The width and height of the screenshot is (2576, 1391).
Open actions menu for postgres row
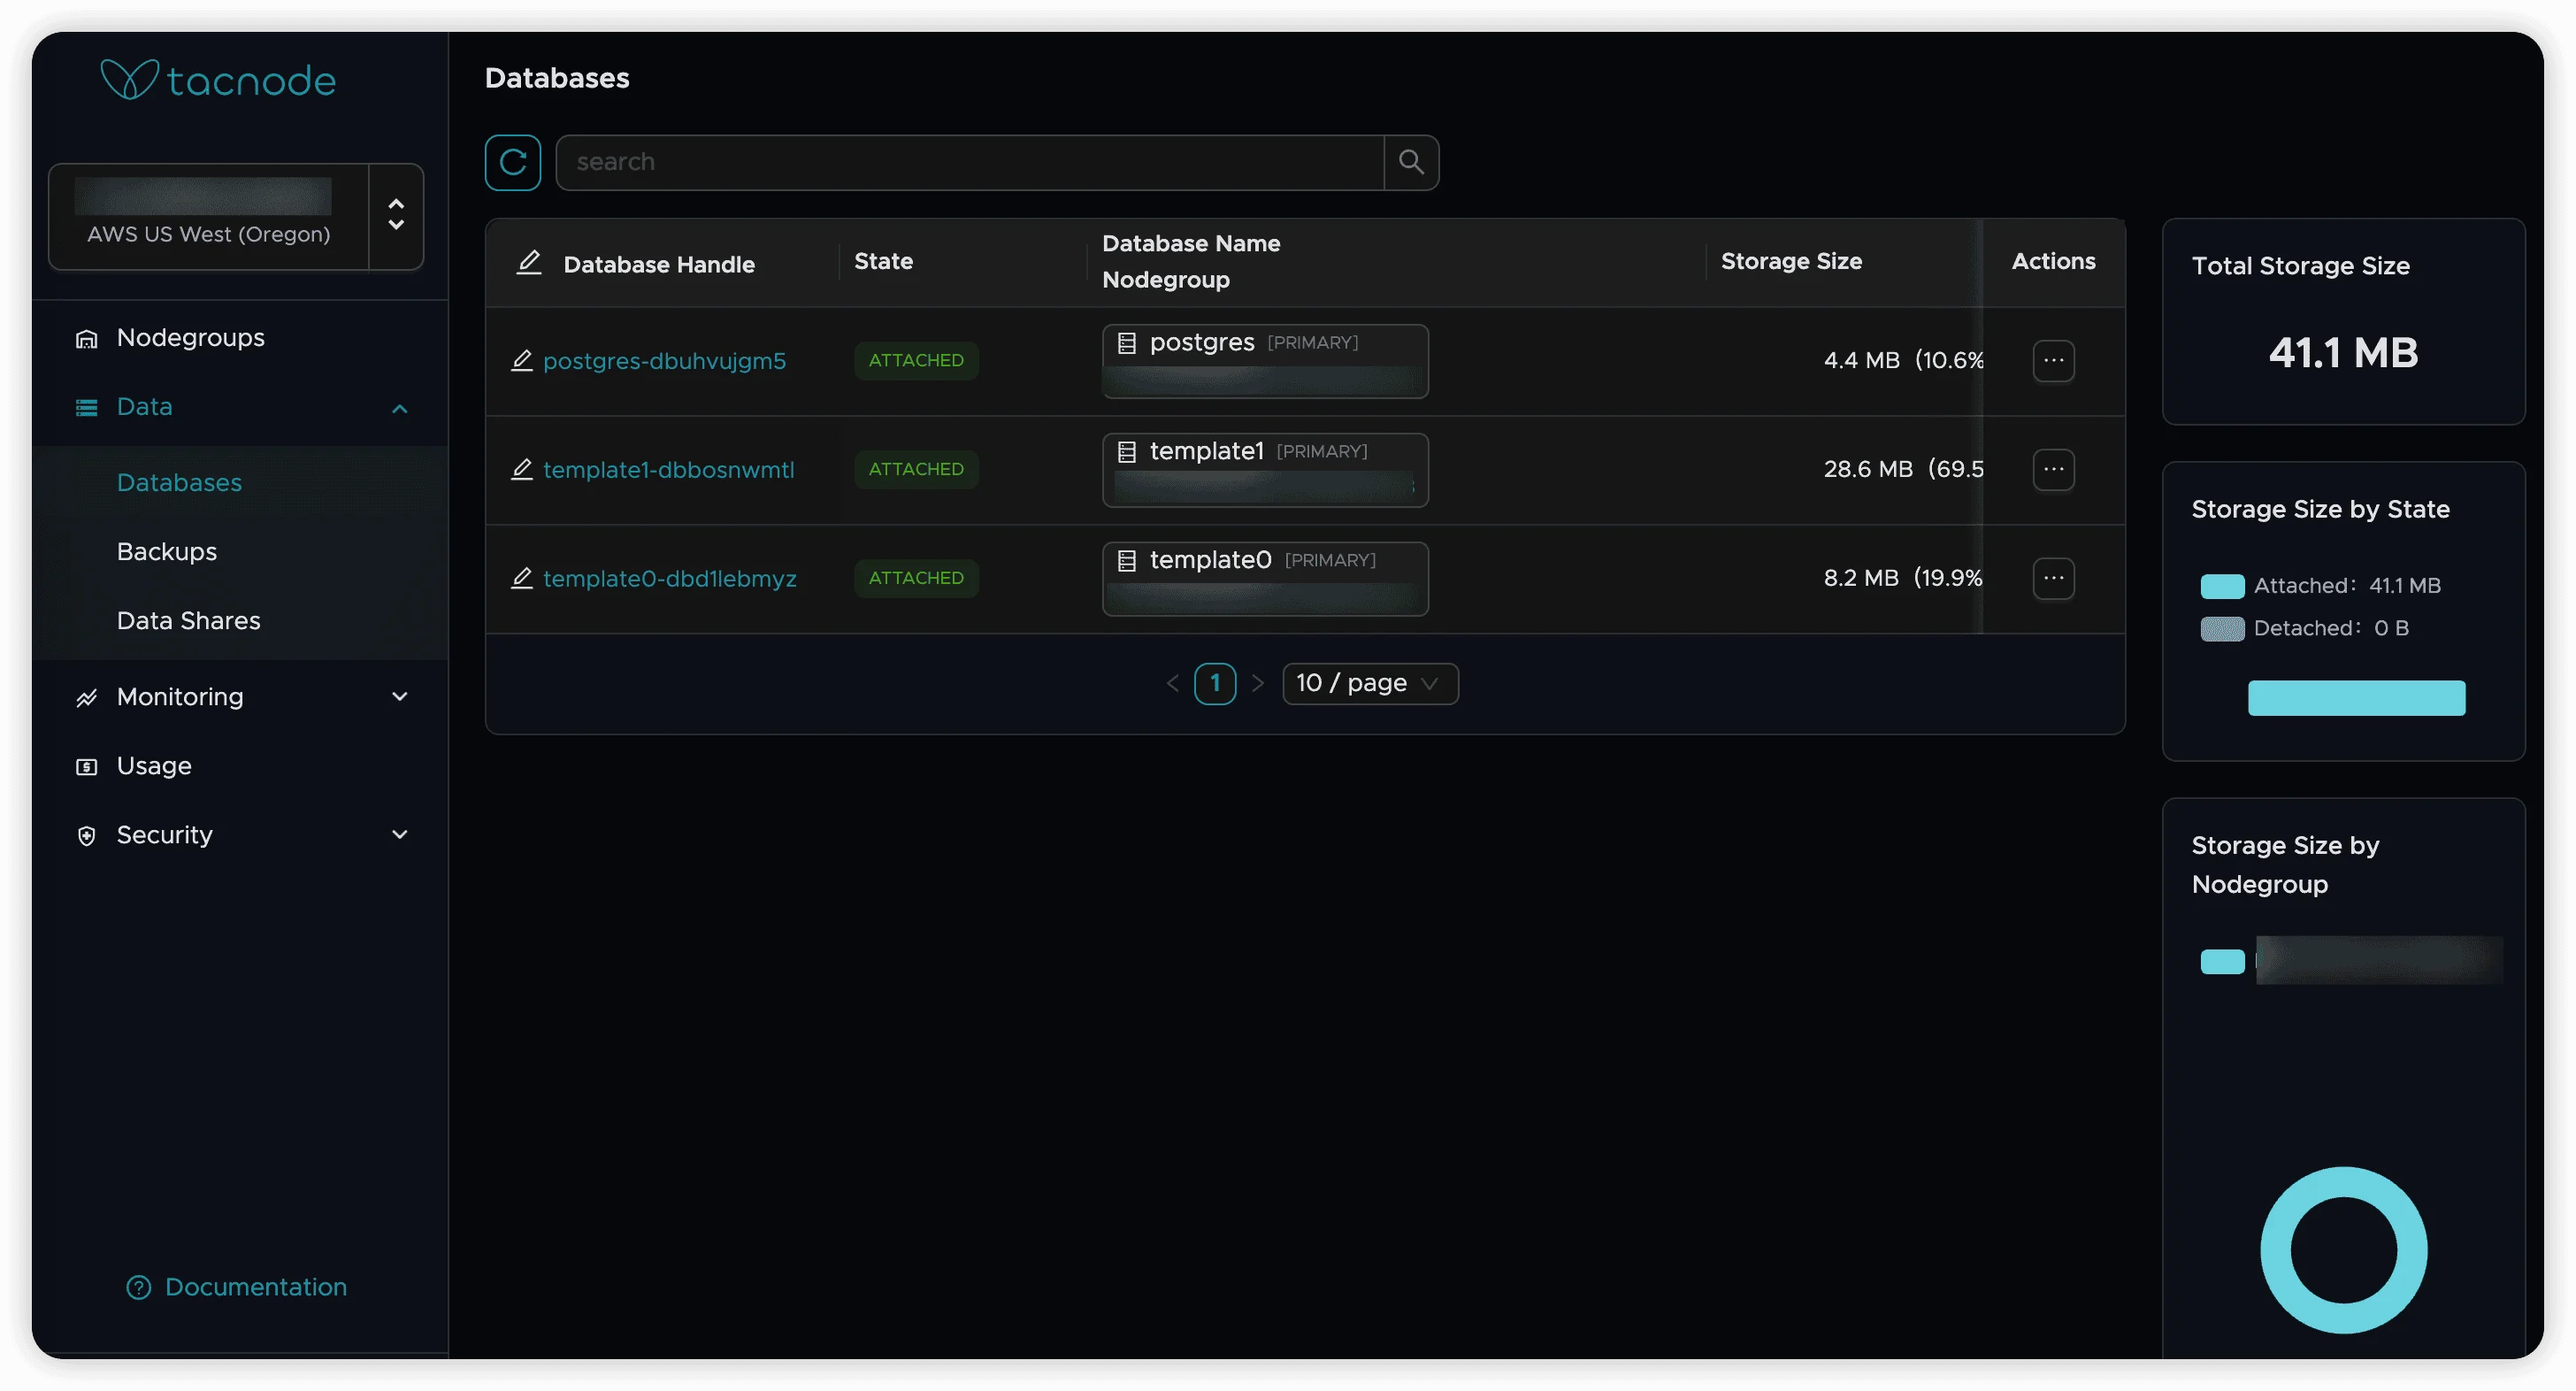coord(2053,360)
